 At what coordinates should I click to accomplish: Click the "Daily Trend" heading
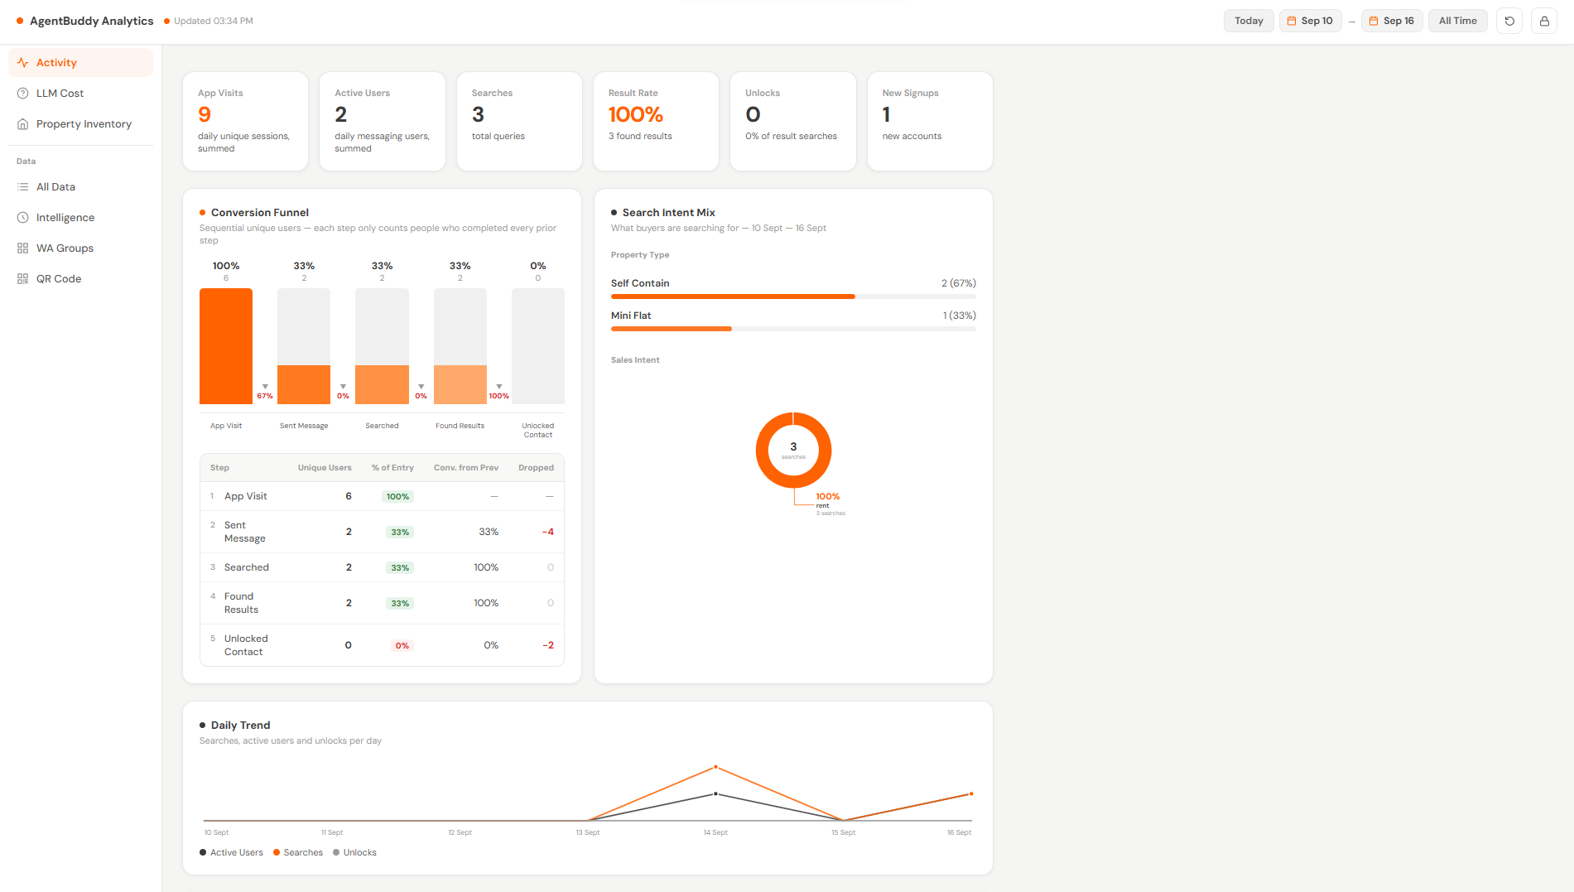click(241, 726)
